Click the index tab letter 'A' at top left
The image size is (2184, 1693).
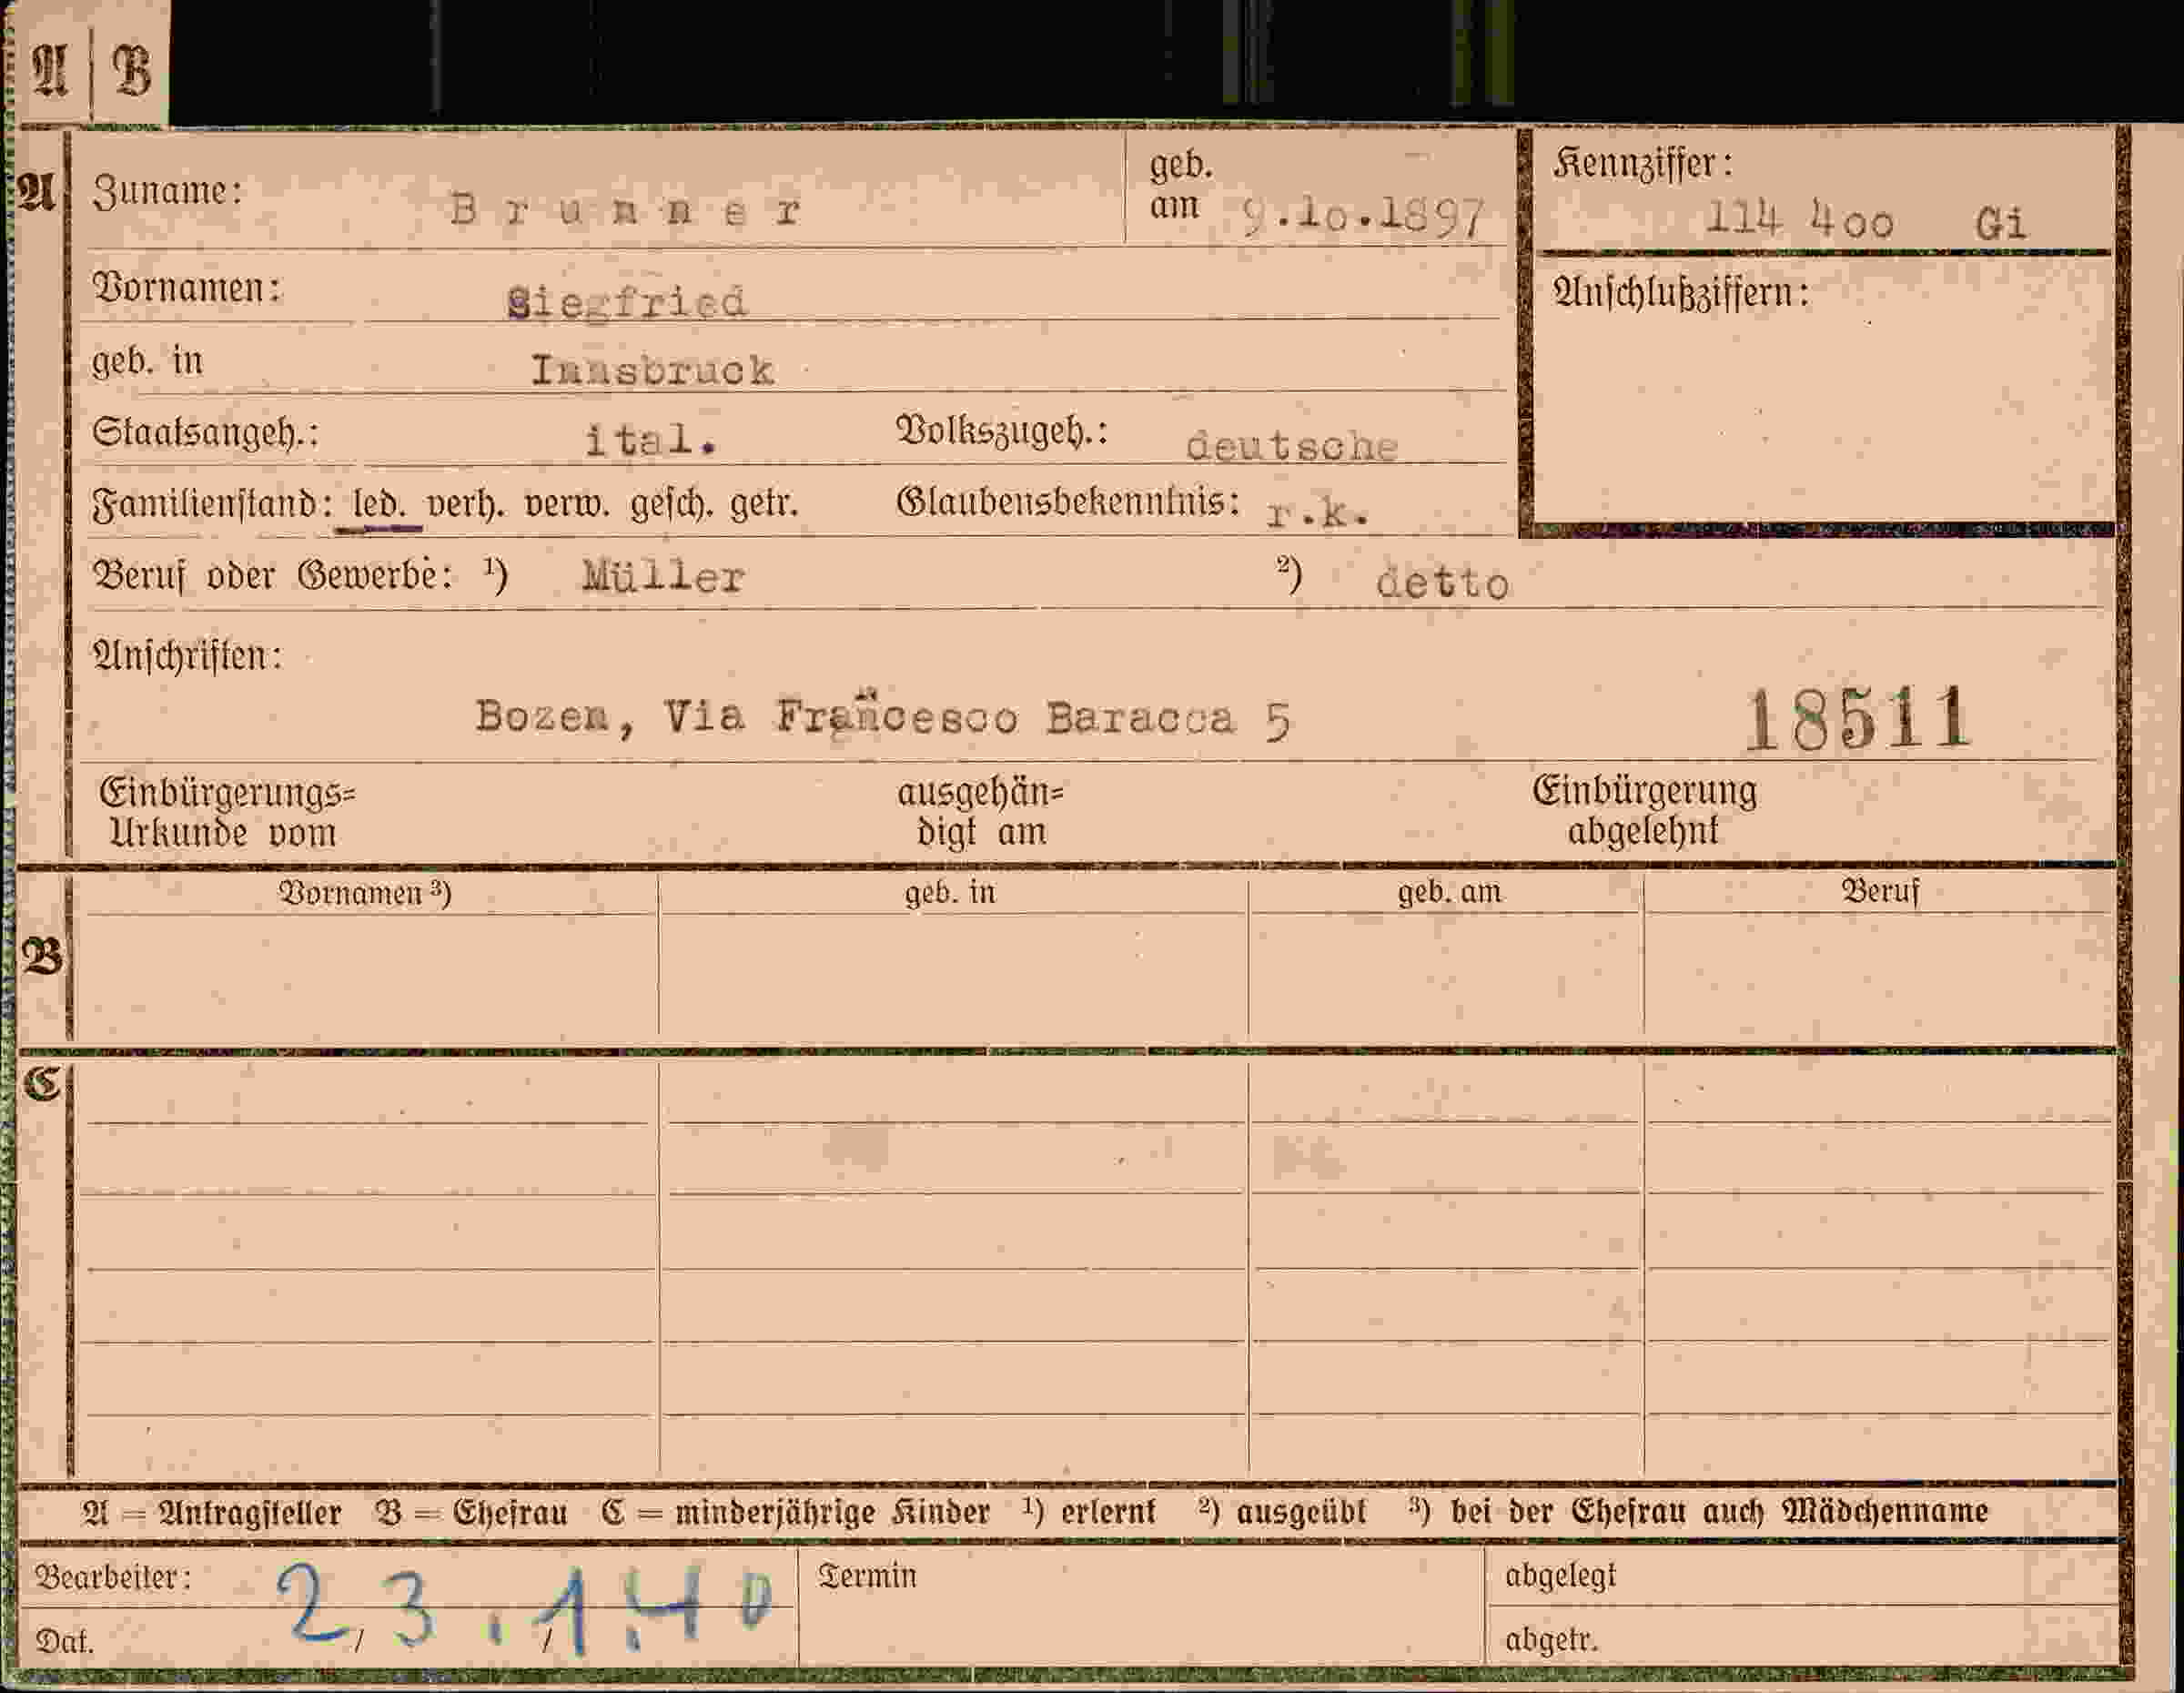tap(50, 71)
